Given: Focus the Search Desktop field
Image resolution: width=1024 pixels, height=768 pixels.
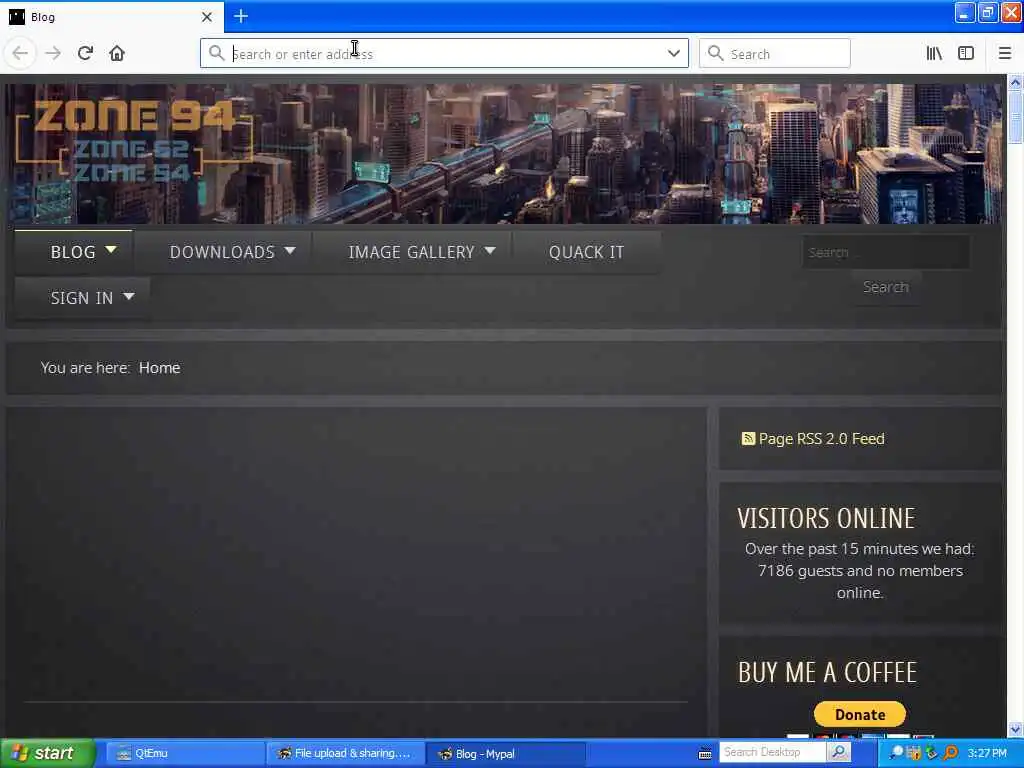Looking at the screenshot, I should [x=771, y=752].
